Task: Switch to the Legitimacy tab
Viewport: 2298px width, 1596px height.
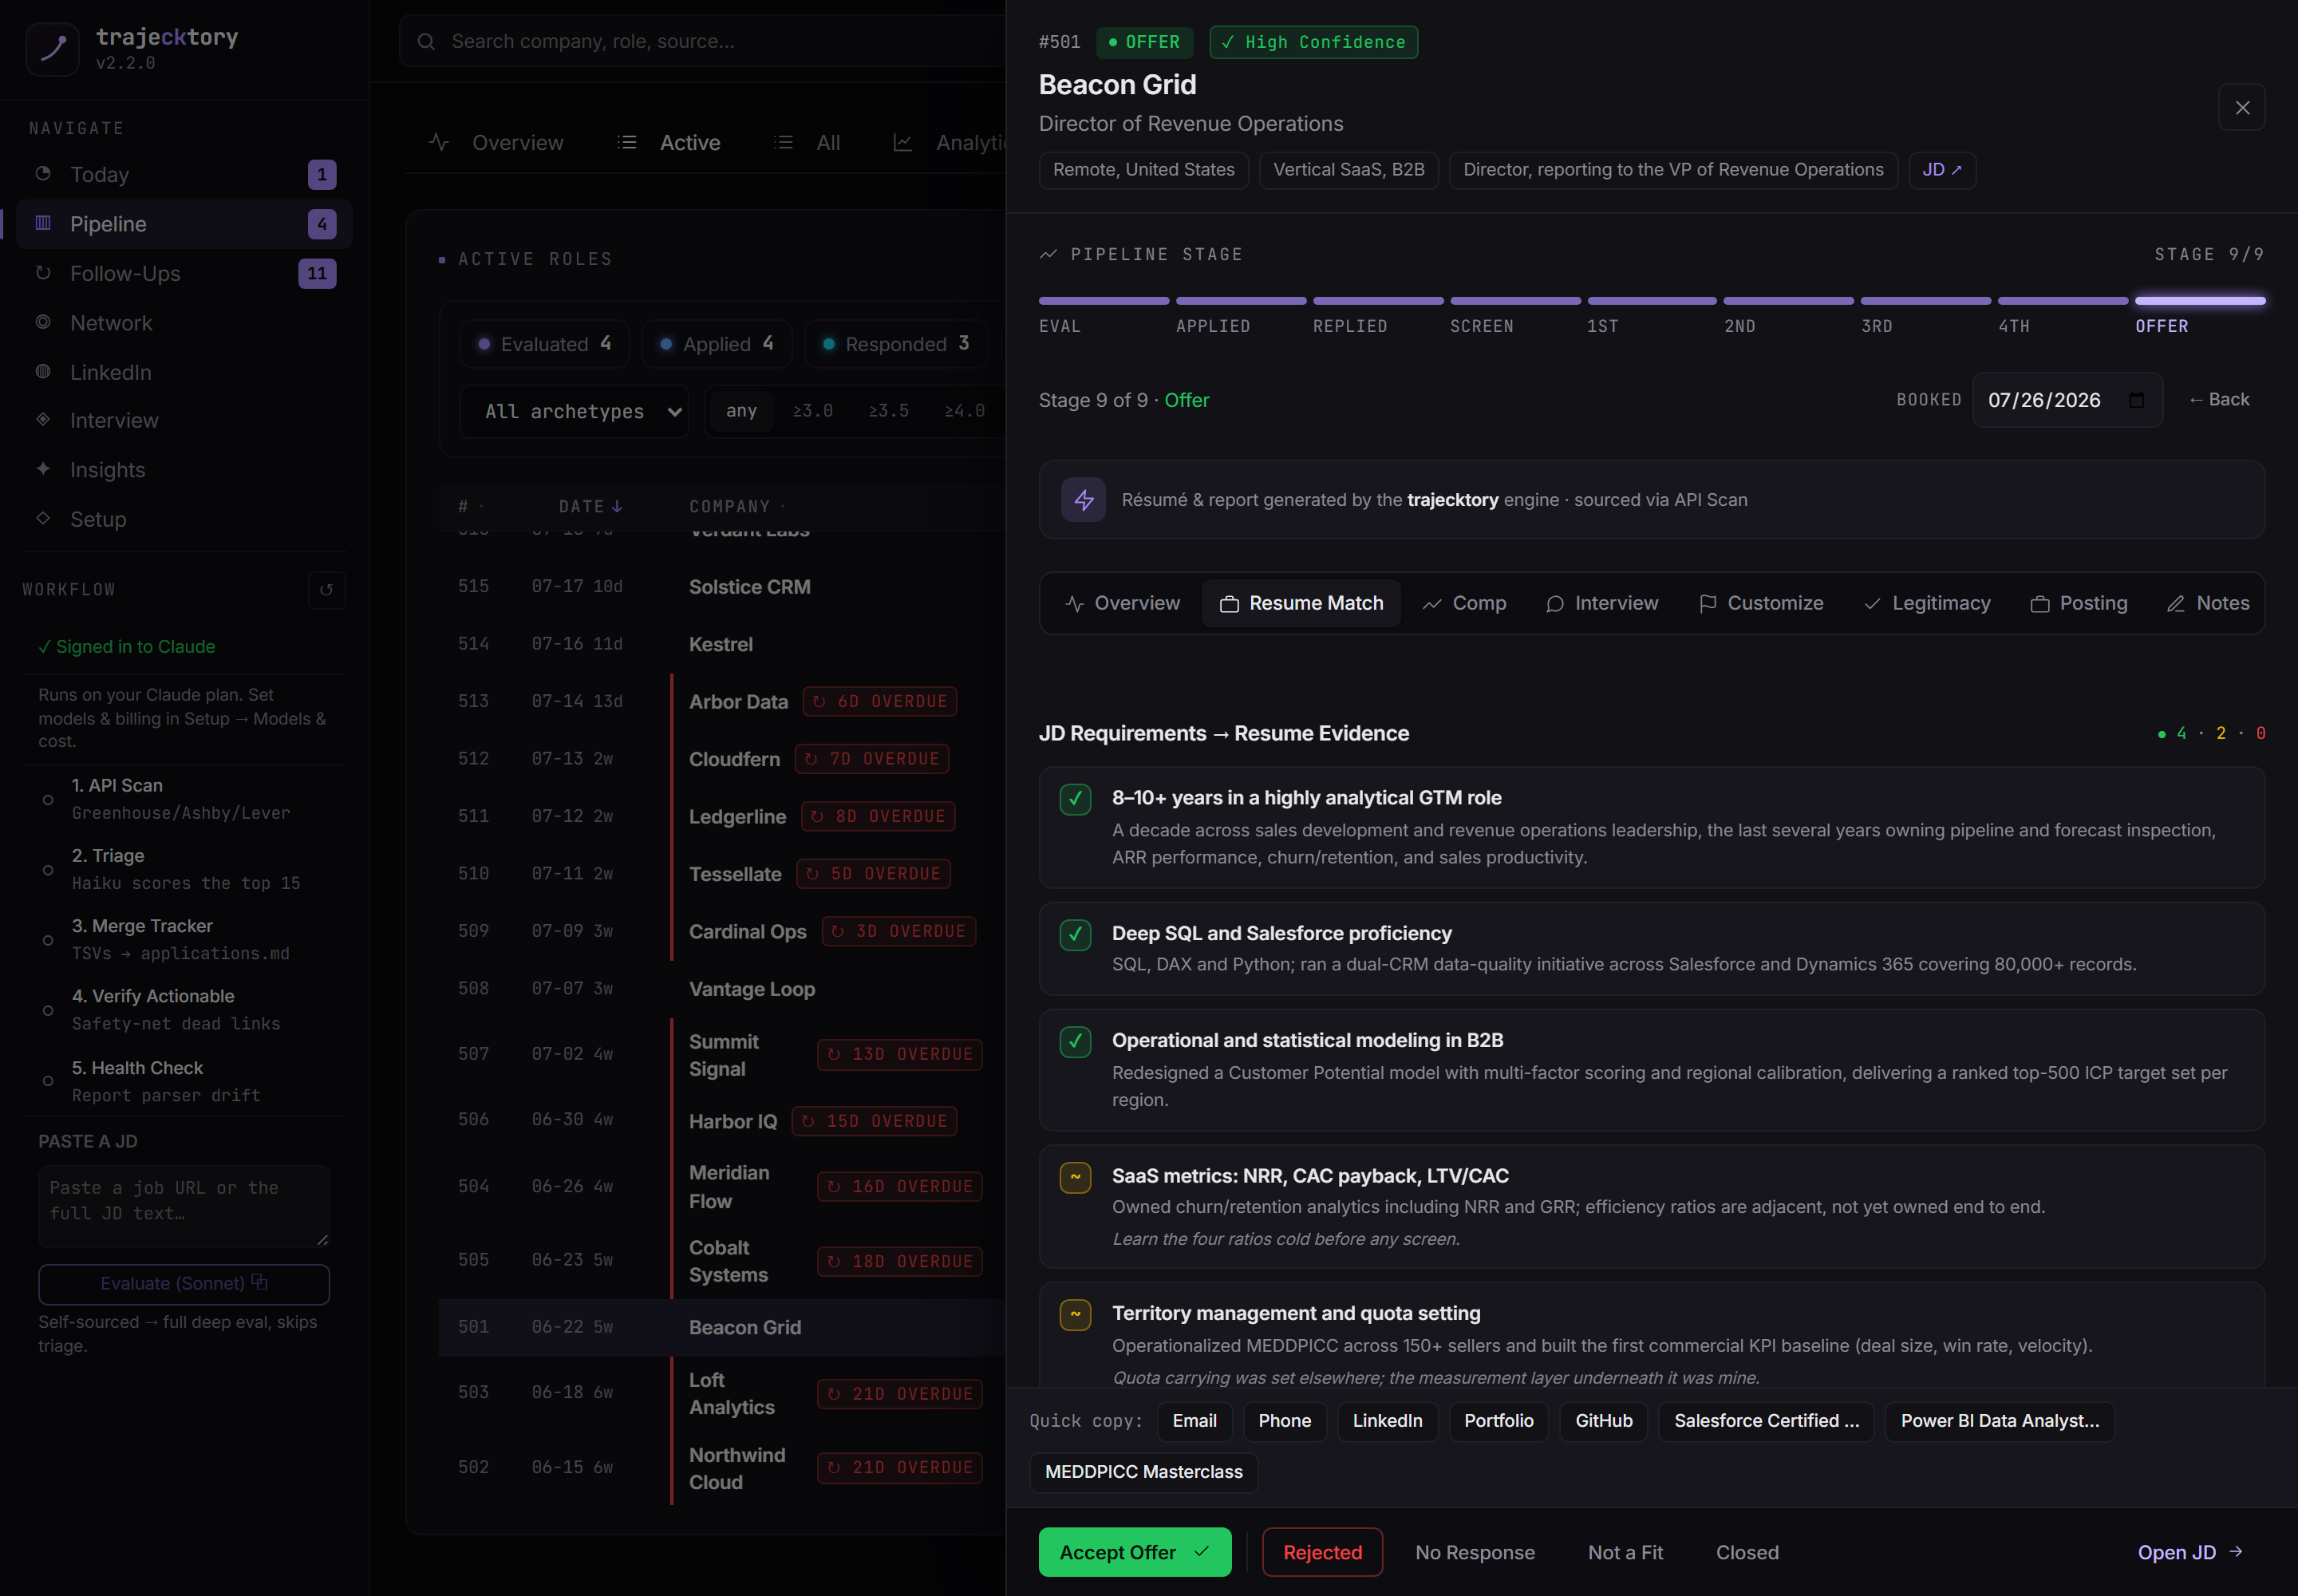Action: point(1927,603)
